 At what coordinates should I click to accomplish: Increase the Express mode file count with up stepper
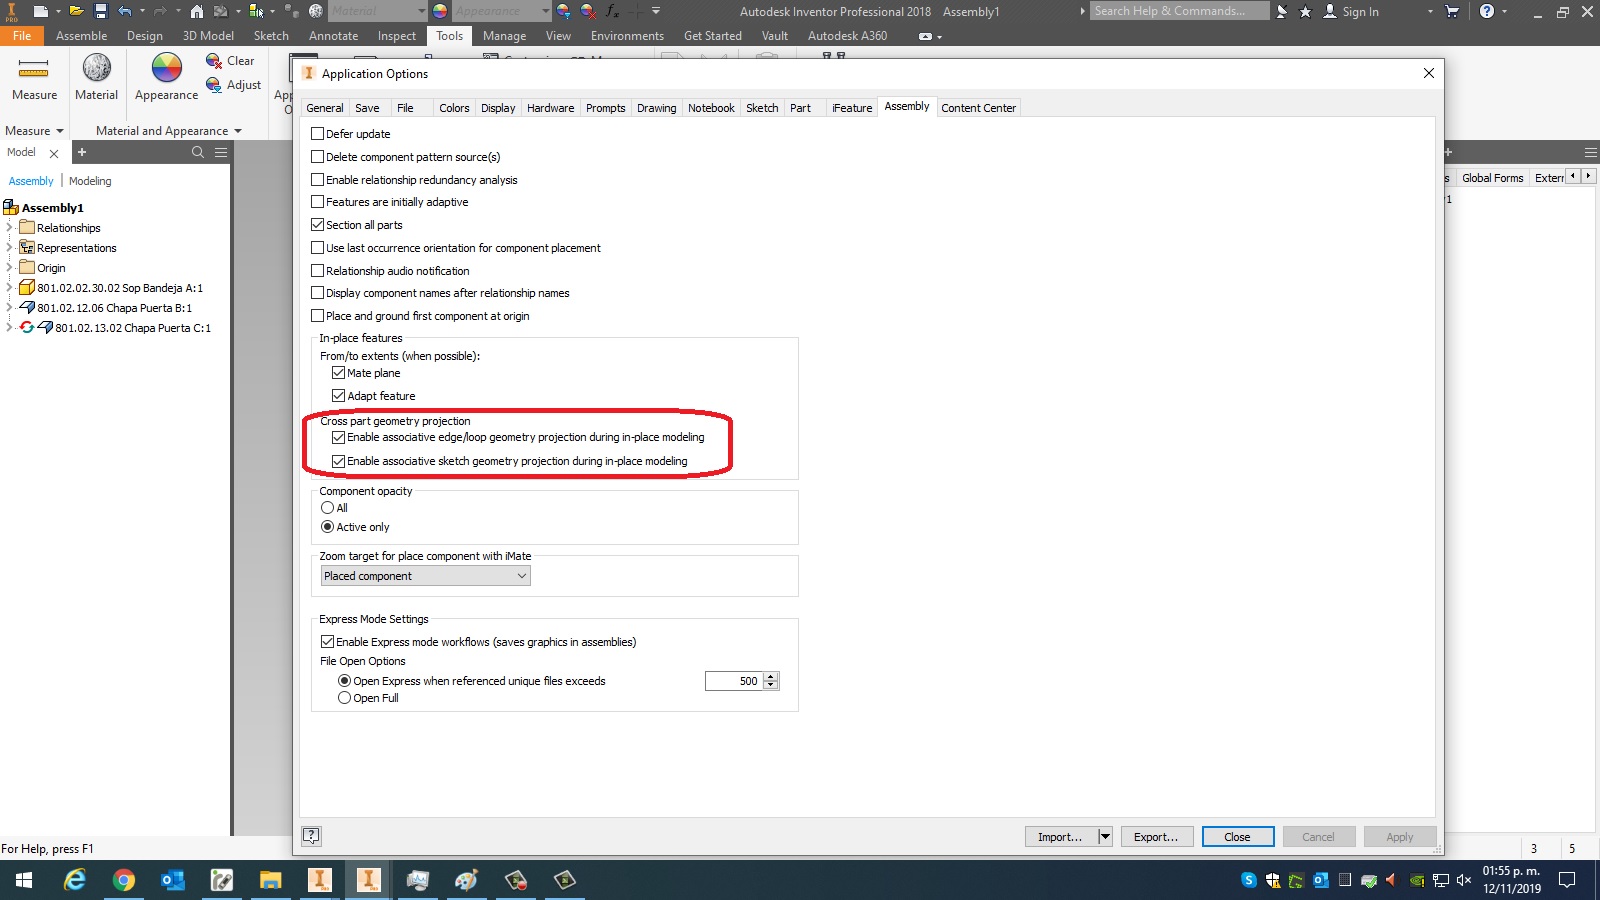click(x=770, y=676)
